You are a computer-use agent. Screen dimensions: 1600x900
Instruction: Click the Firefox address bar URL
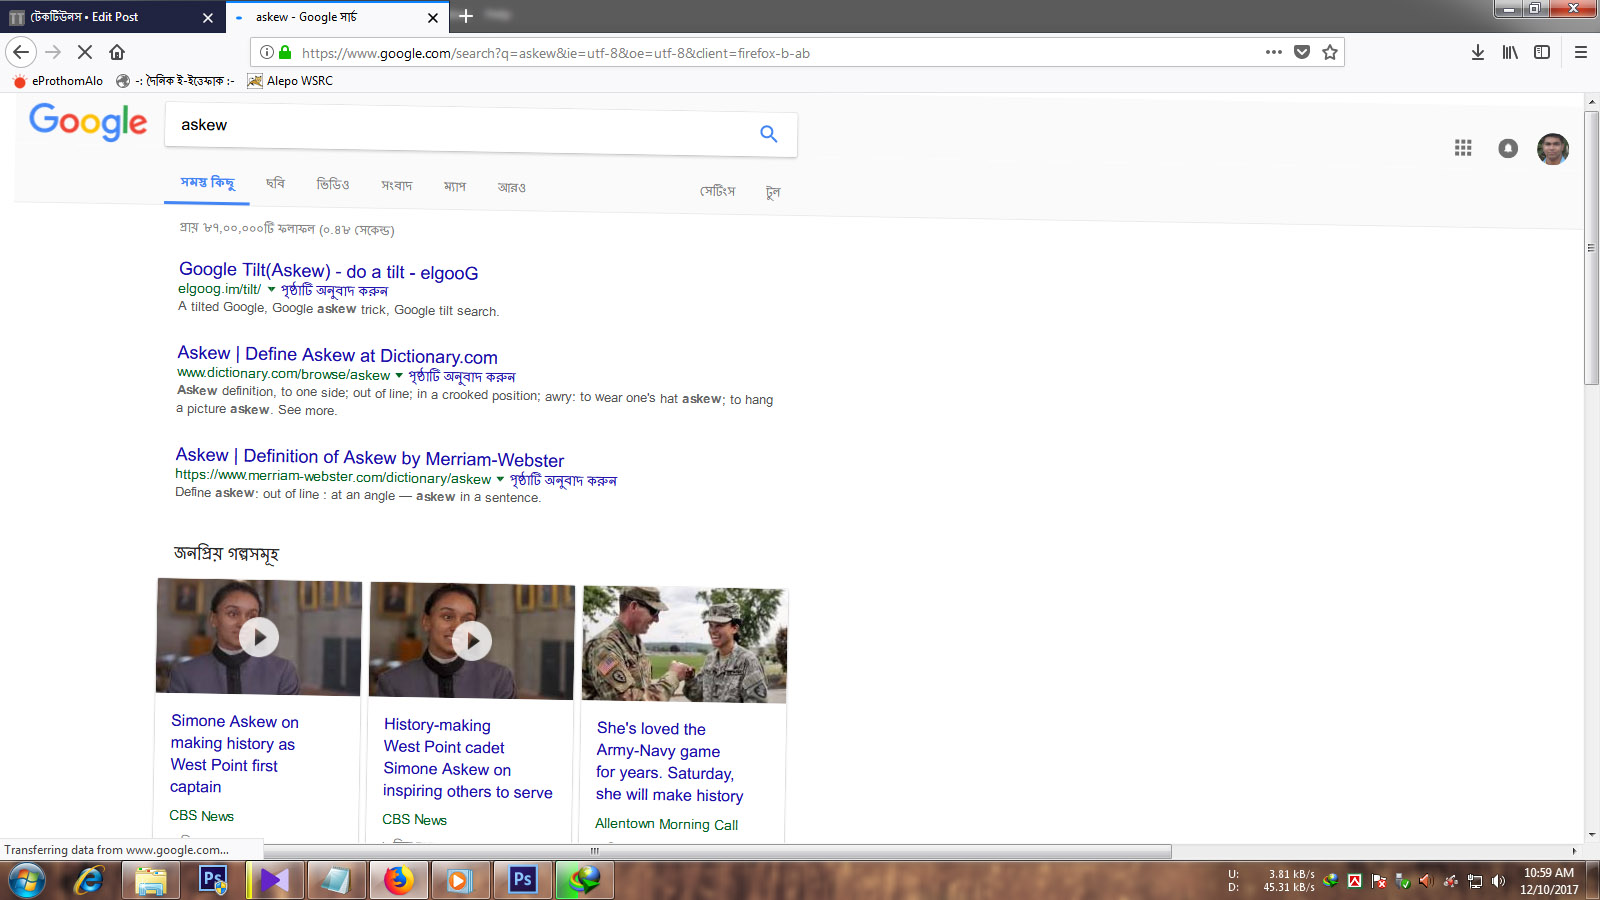coord(555,53)
